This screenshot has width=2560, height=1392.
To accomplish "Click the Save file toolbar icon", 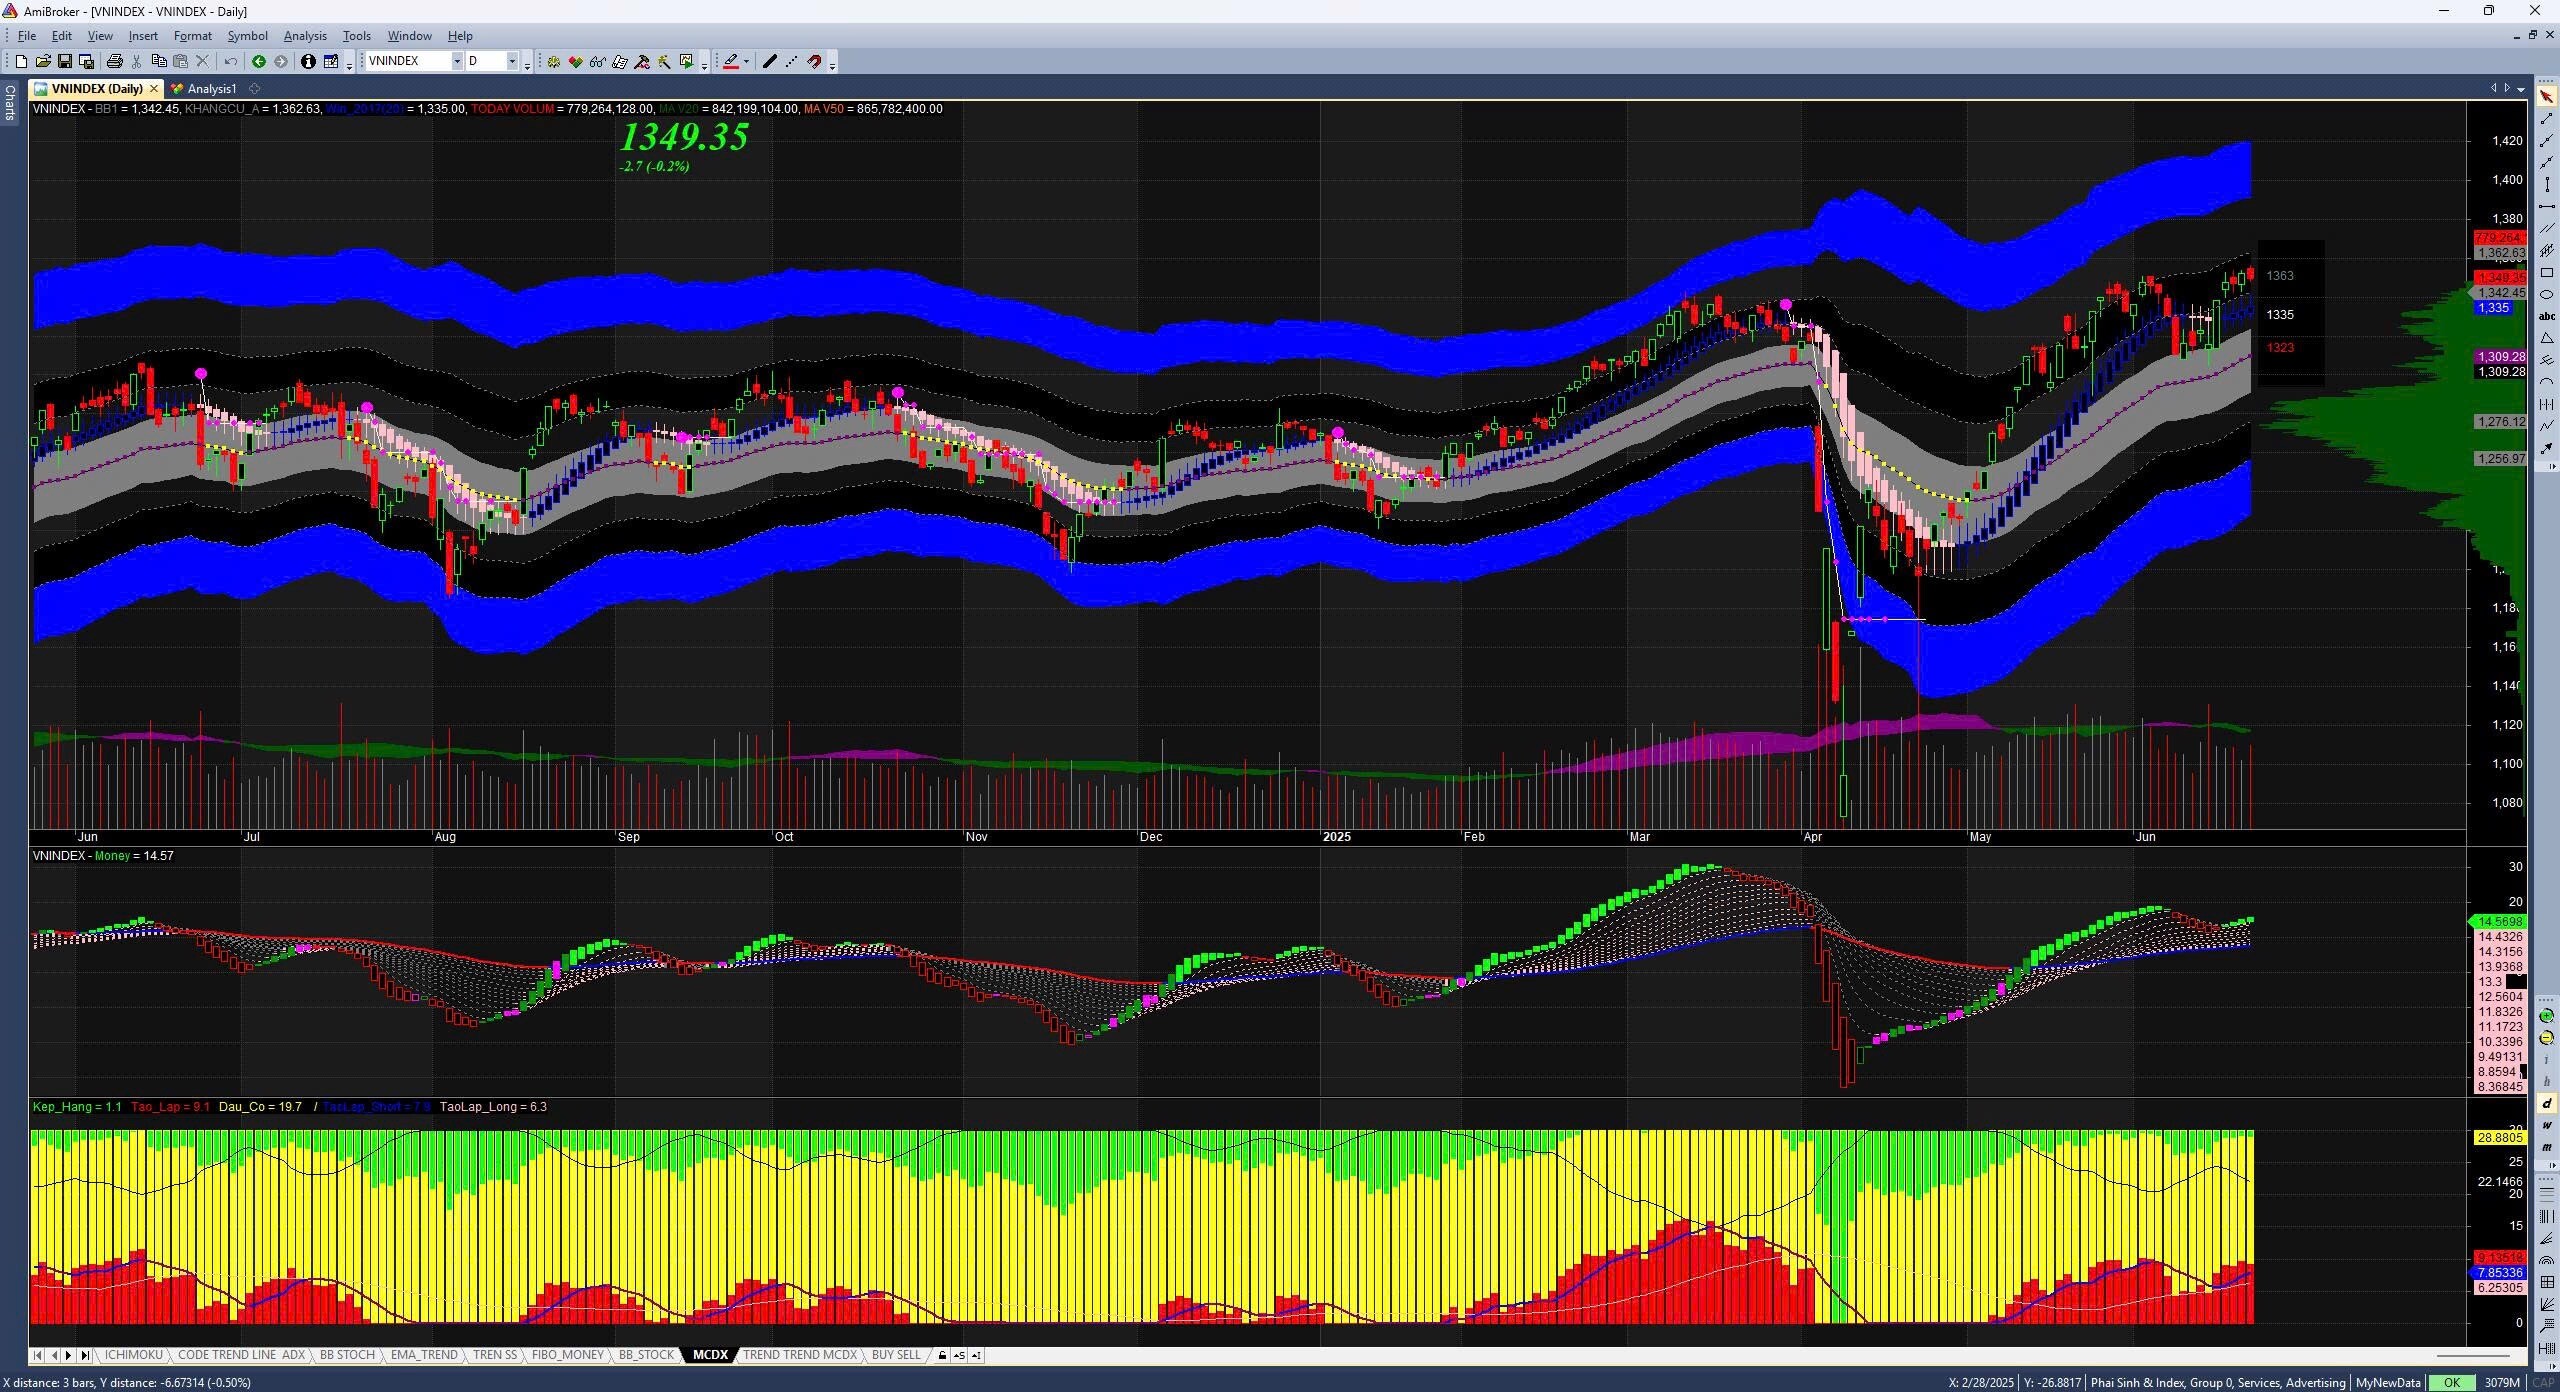I will coord(64,62).
